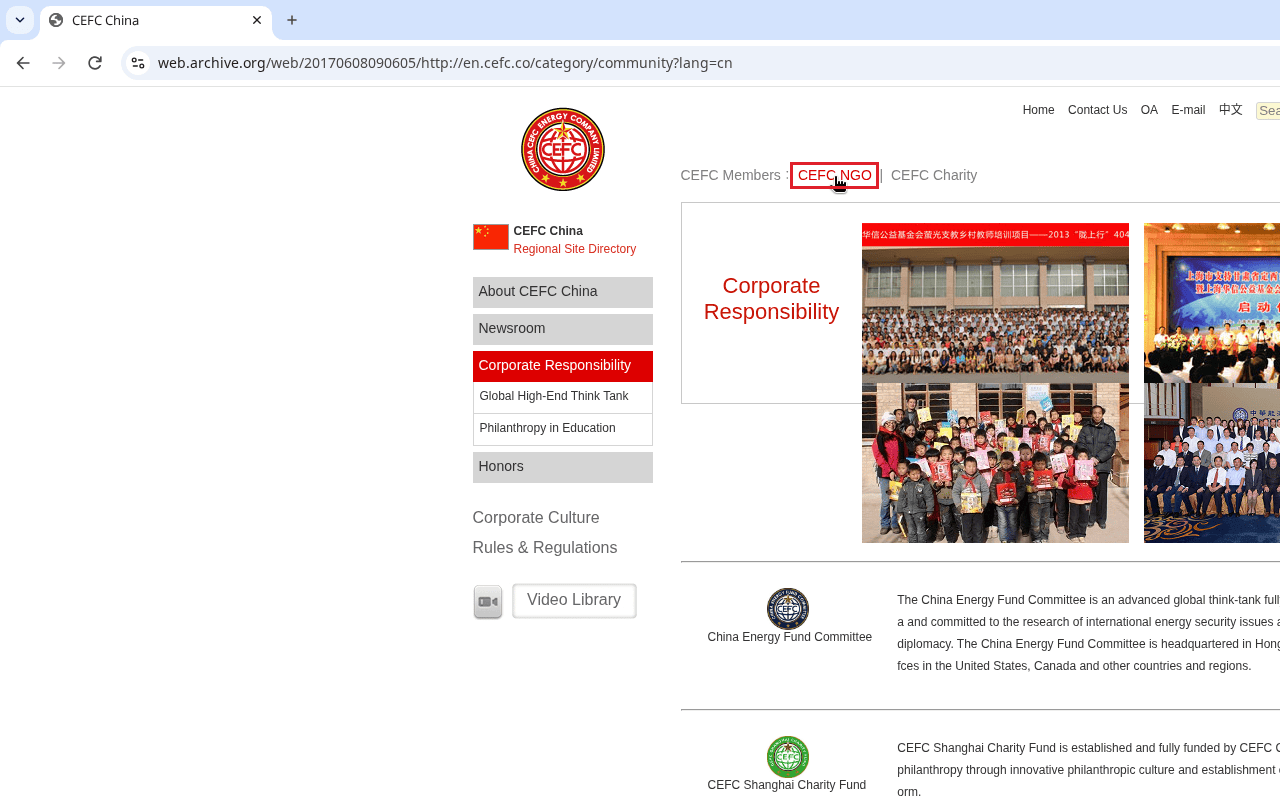Open the Corporate Culture link
The image size is (1280, 800).
pos(536,518)
